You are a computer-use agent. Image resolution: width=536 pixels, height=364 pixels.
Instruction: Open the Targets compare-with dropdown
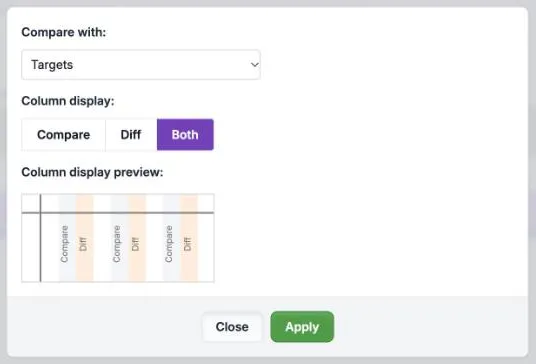[x=141, y=65]
